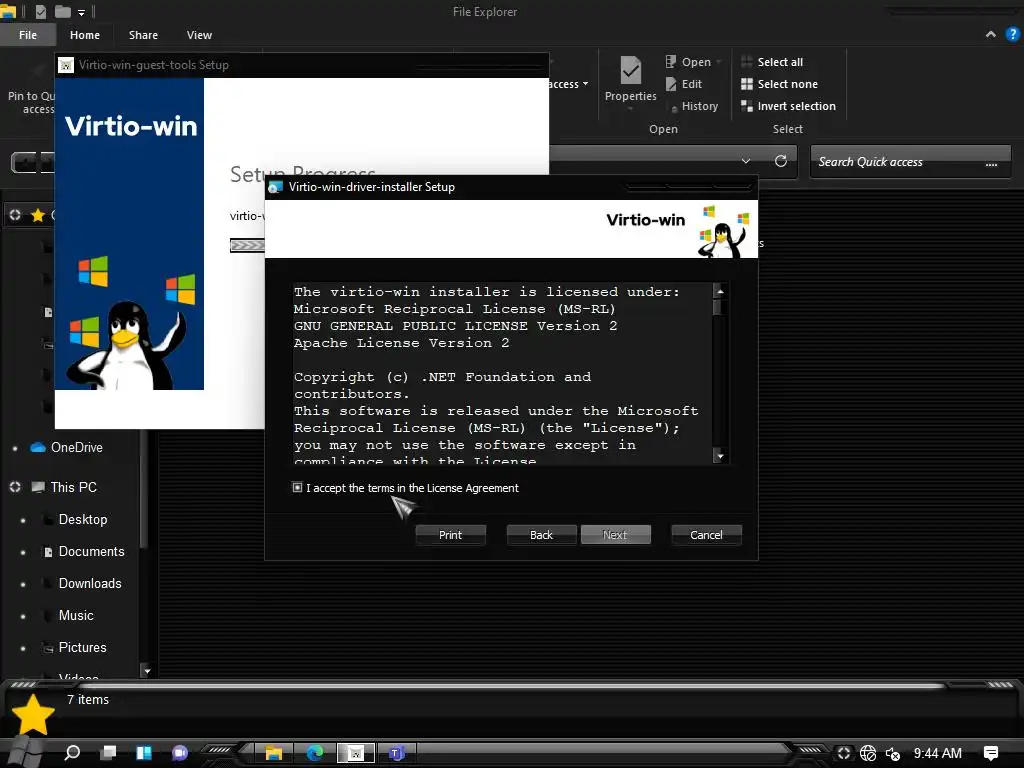Click Select all in the ribbon
The image size is (1024, 768).
click(x=772, y=62)
